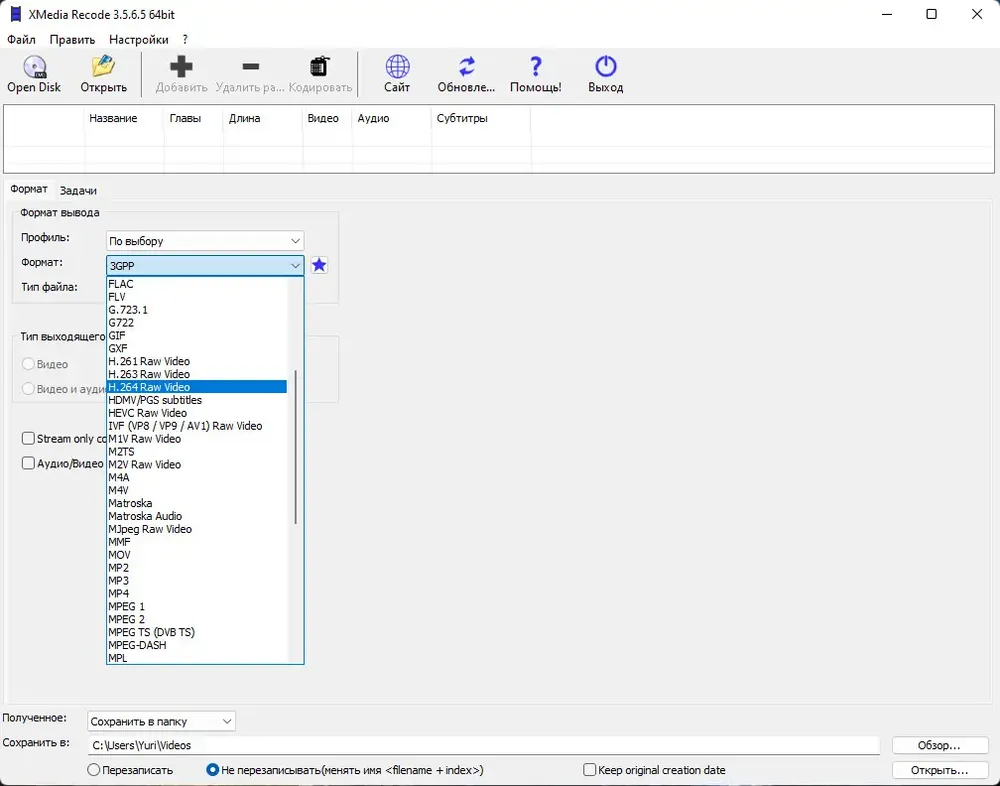
Task: Click the Открыть... button at bottom right
Action: point(939,770)
